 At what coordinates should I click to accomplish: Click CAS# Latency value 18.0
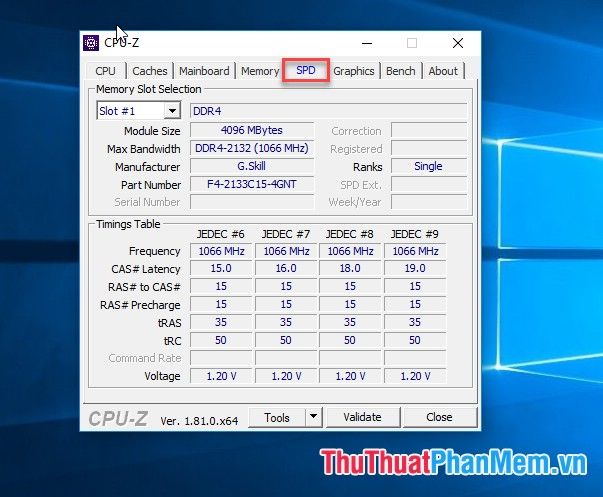(350, 269)
